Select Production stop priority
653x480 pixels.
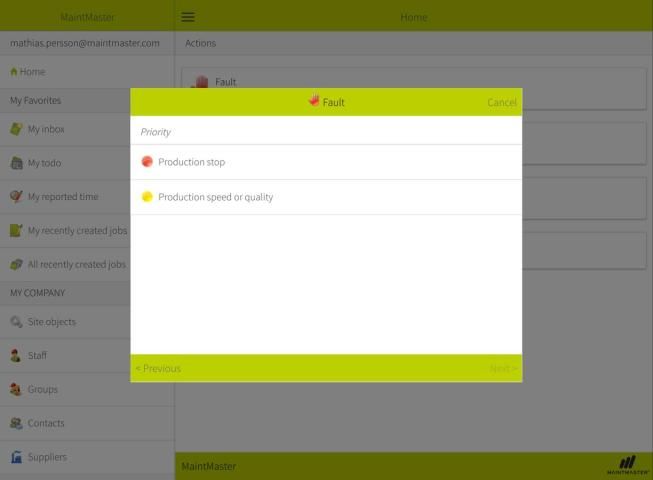coord(191,162)
